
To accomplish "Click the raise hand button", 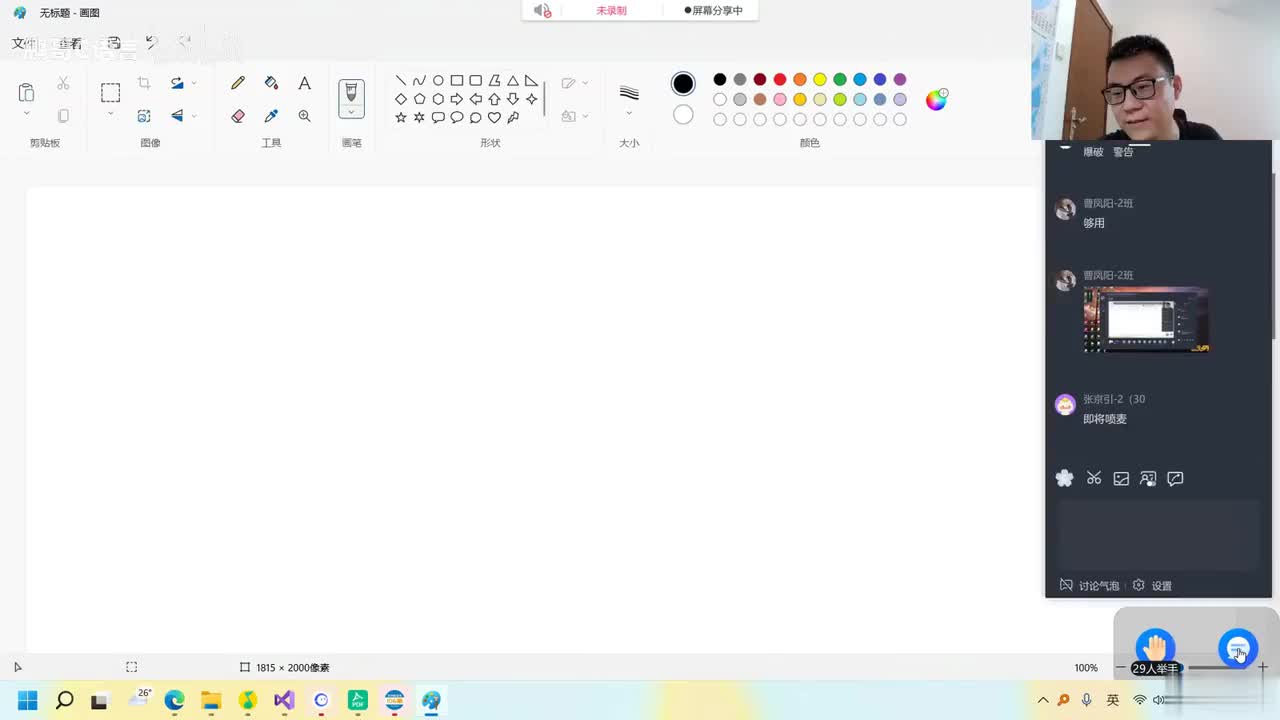I will coord(1155,647).
